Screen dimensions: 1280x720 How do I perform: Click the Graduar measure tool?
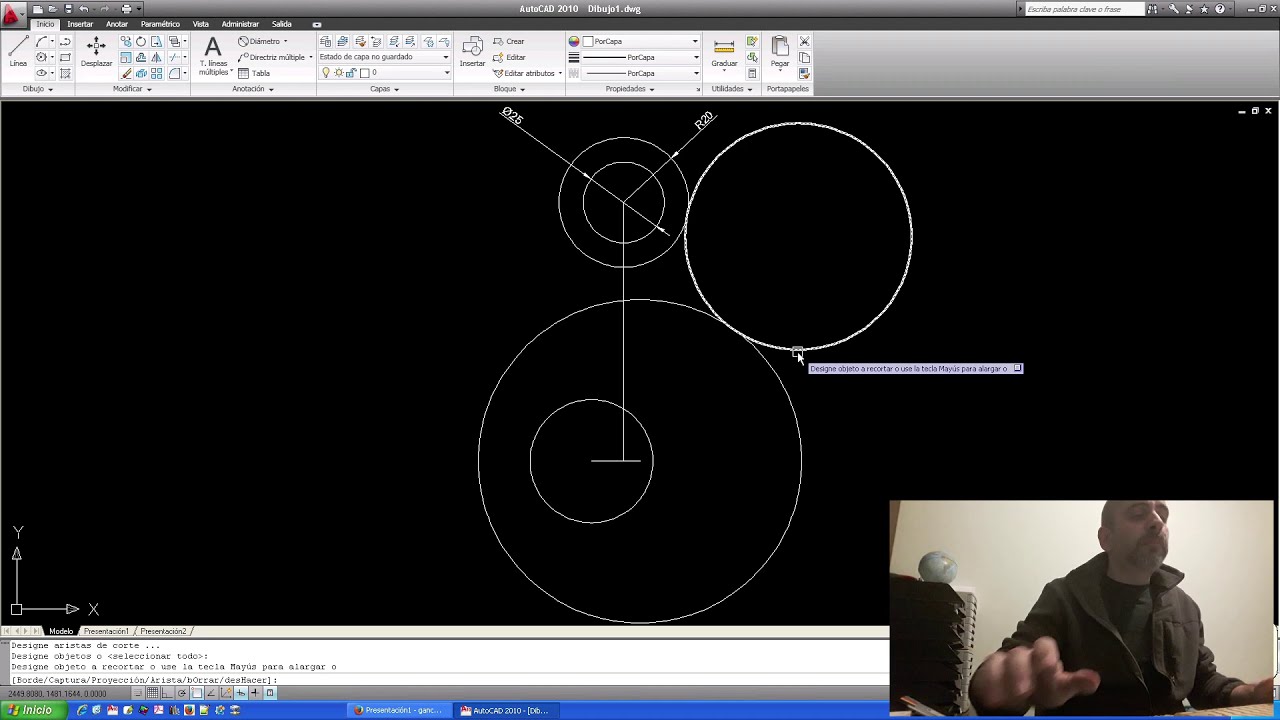coord(724,53)
